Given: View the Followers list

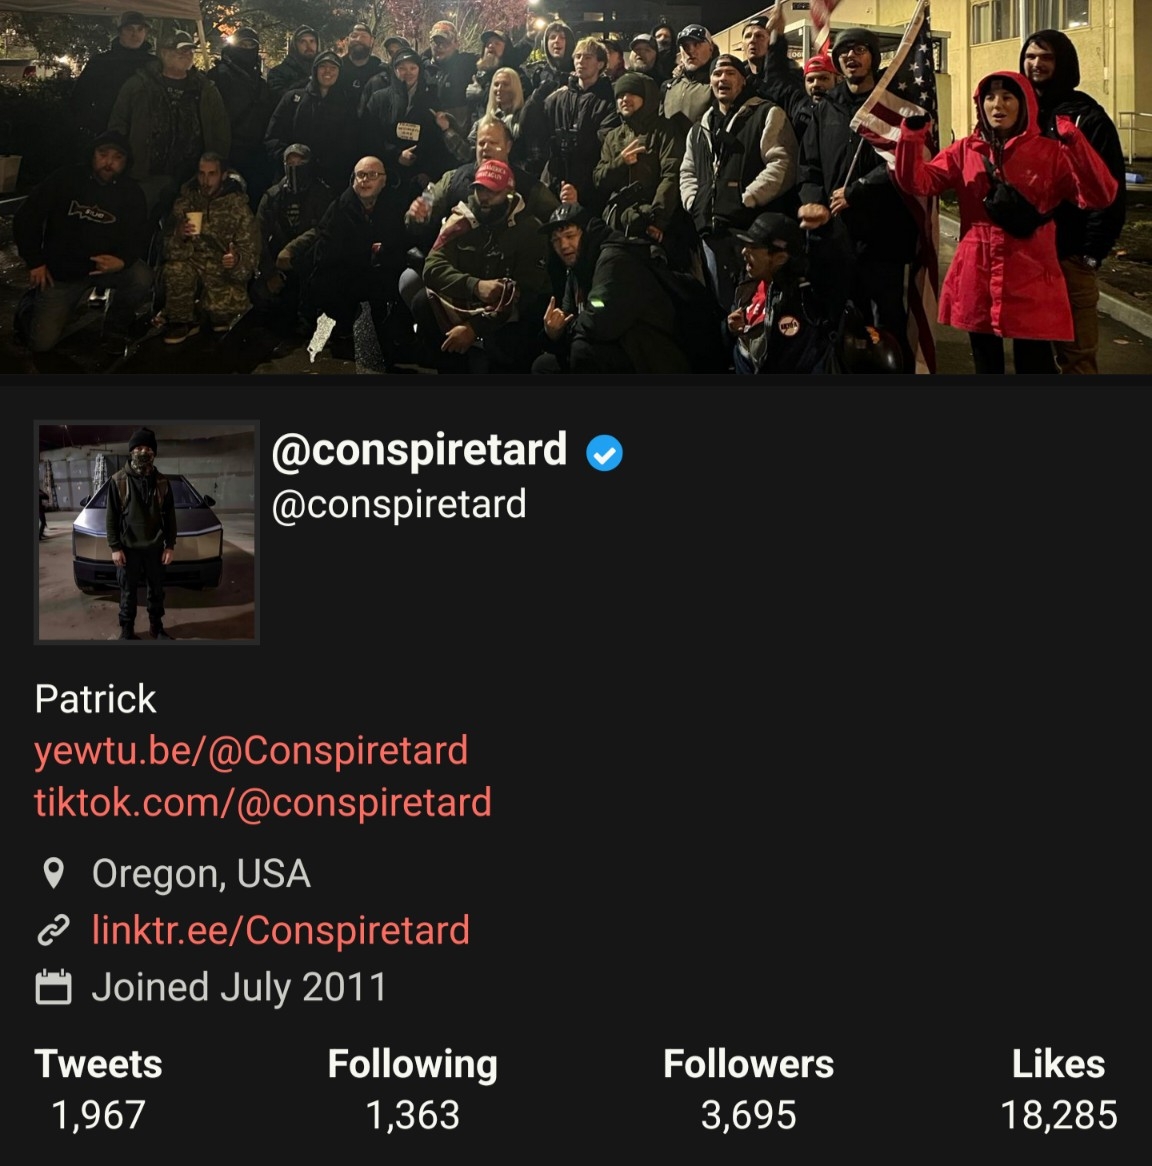Looking at the screenshot, I should [748, 1089].
